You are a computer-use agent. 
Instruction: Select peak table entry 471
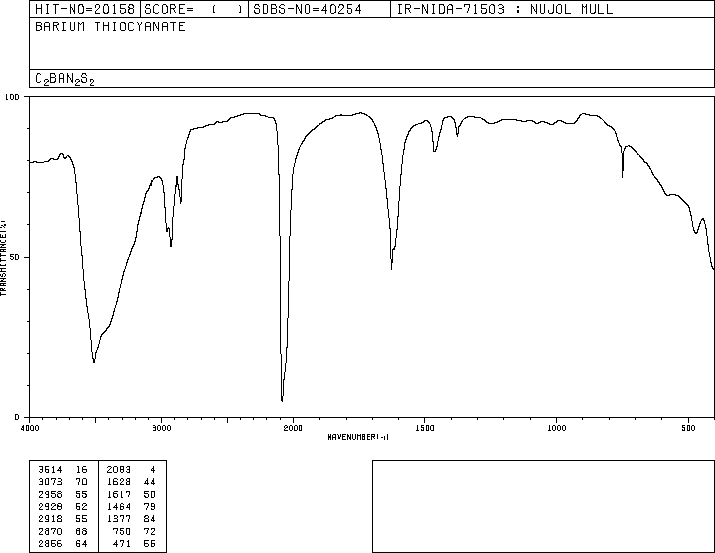[x=122, y=544]
